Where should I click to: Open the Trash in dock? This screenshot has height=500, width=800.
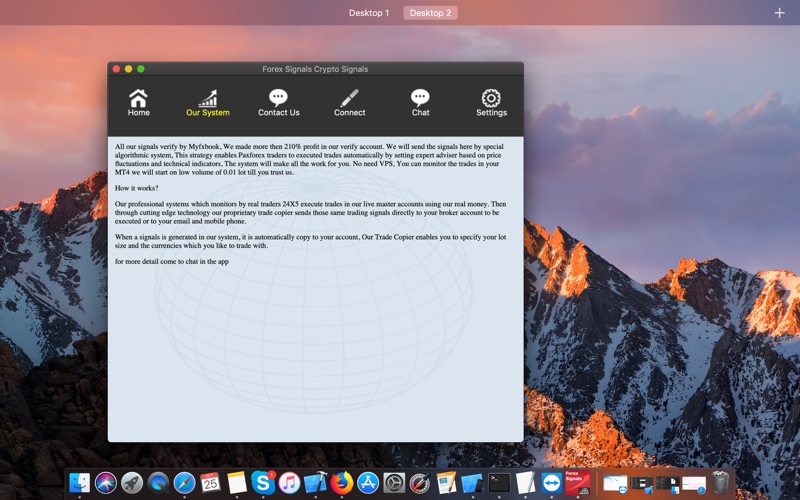pyautogui.click(x=720, y=483)
